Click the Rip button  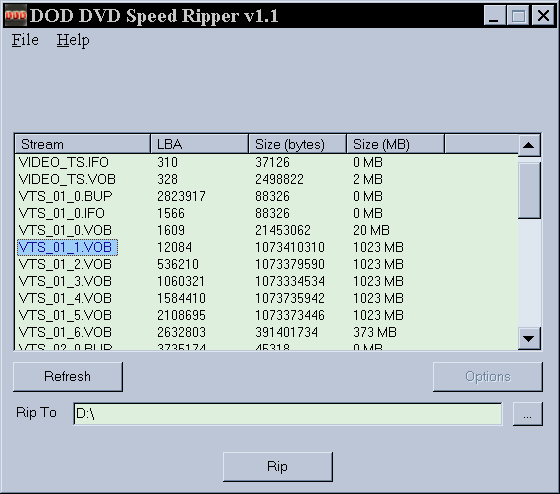[x=278, y=466]
